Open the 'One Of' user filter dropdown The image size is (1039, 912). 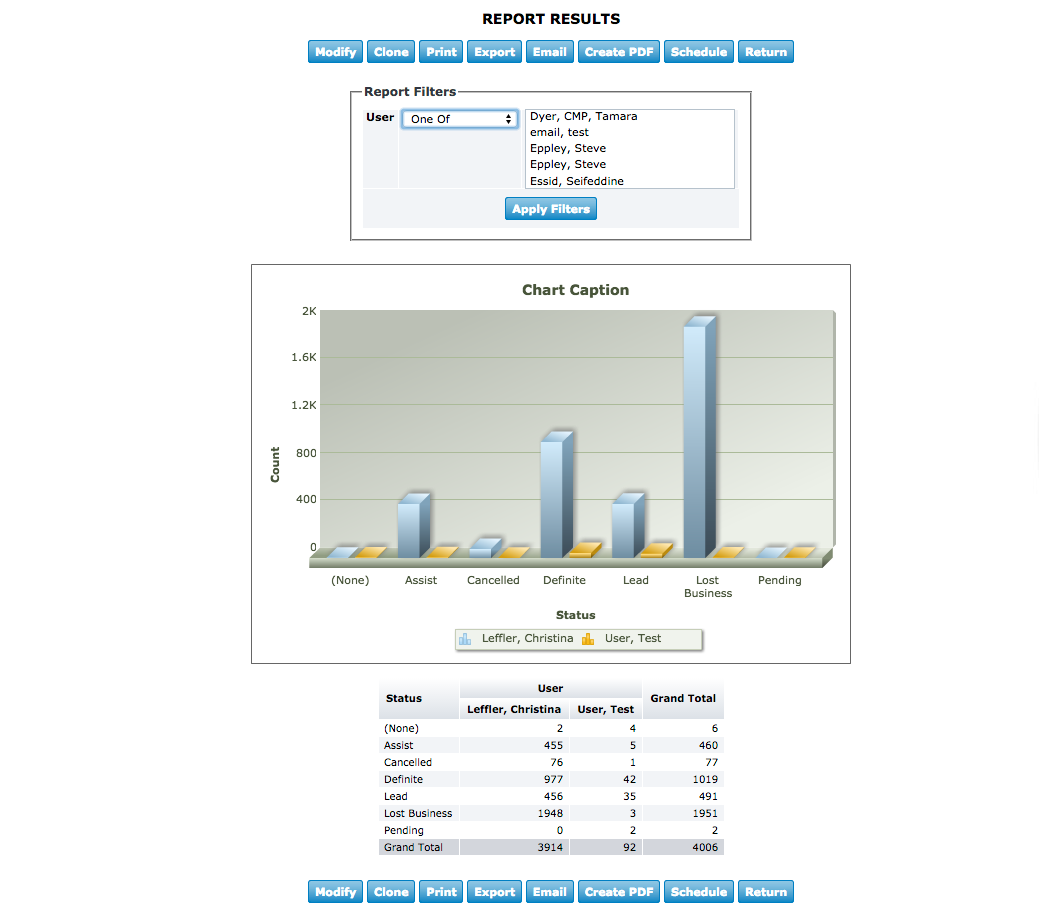[x=460, y=119]
